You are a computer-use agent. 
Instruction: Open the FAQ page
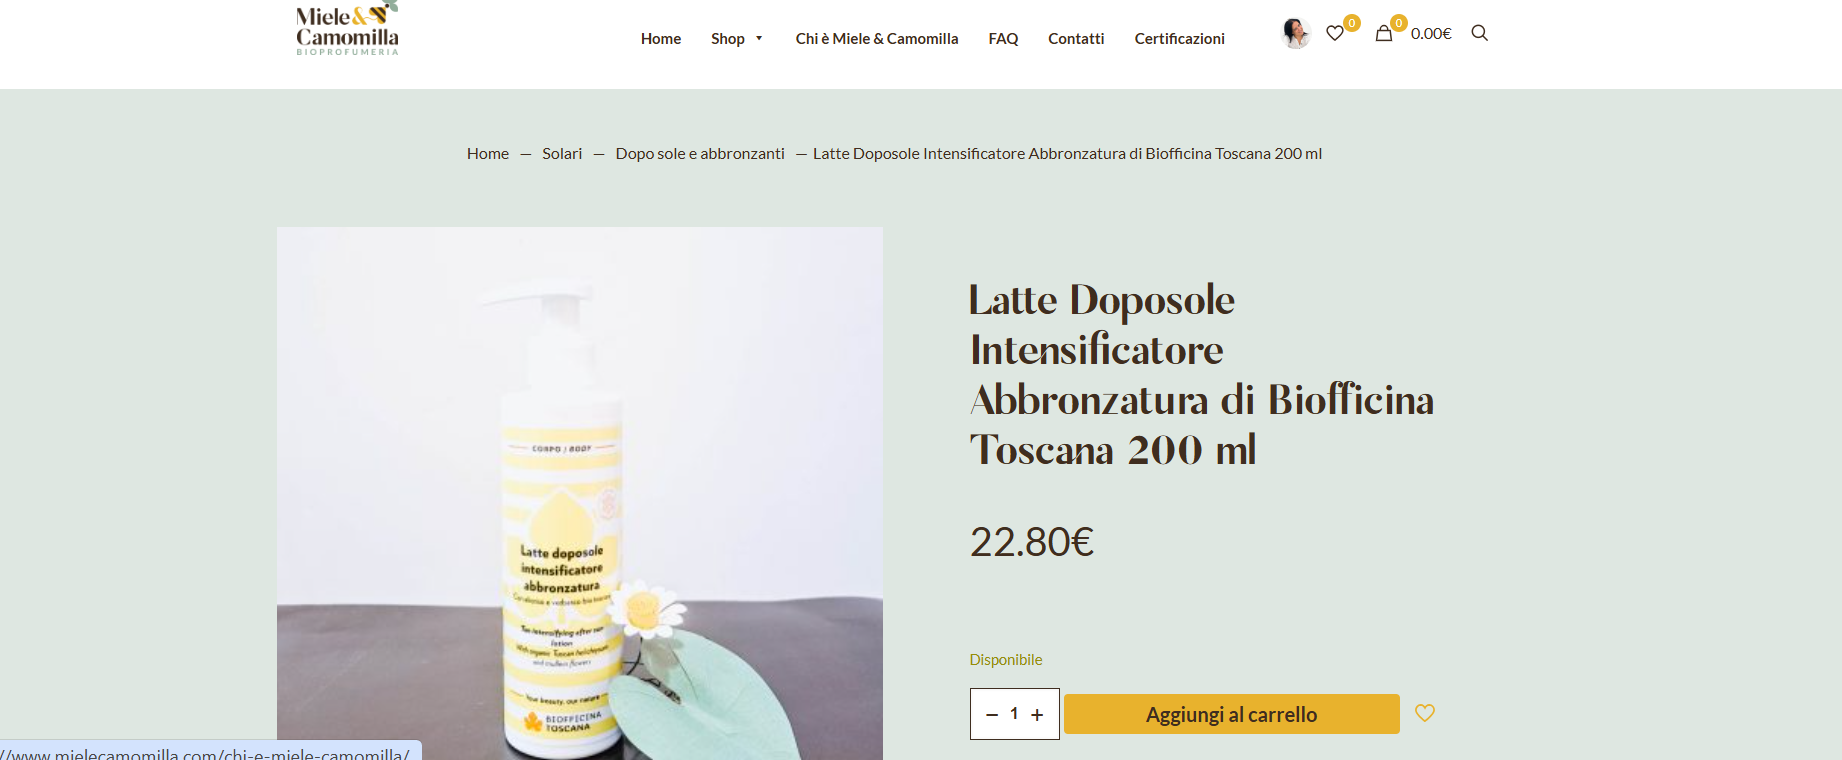[1003, 38]
